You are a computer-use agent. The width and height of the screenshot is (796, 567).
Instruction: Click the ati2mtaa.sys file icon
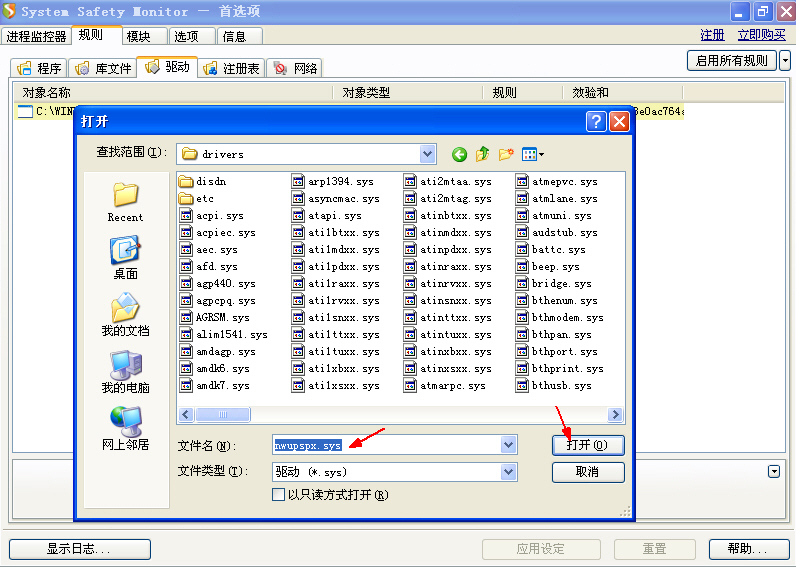click(x=410, y=181)
